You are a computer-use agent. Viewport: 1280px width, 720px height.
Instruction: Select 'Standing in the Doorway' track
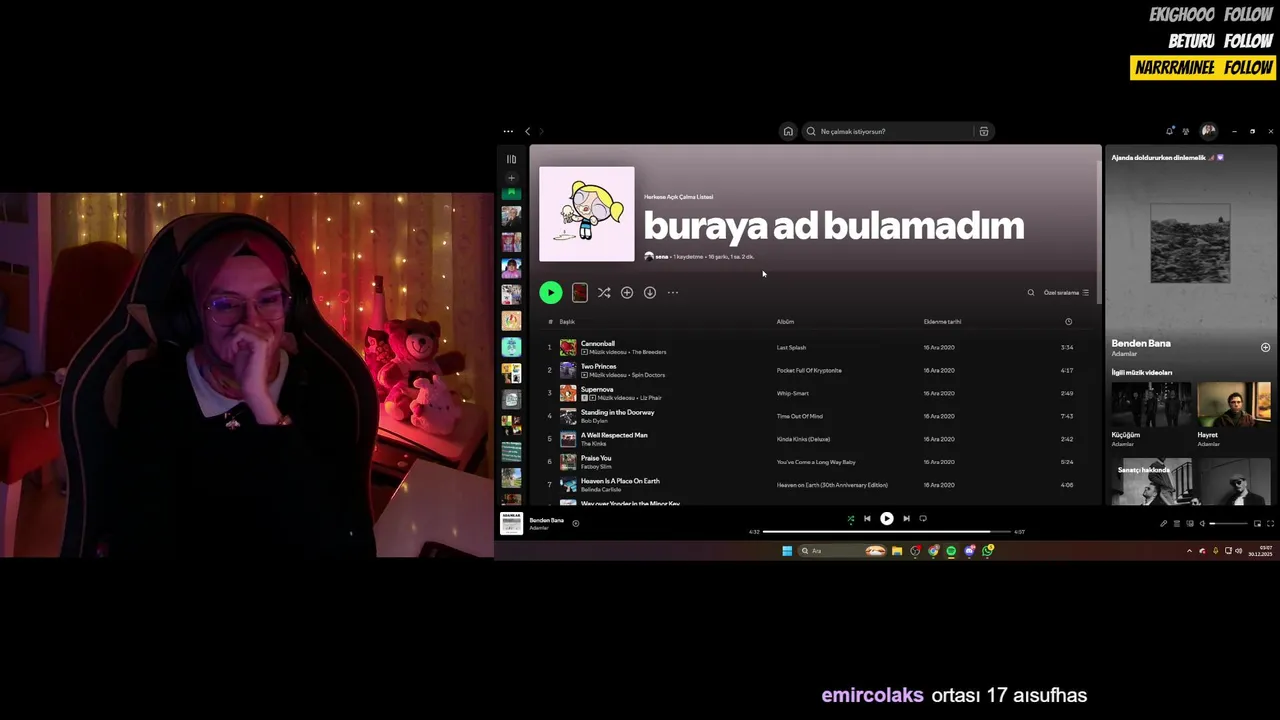pyautogui.click(x=618, y=413)
